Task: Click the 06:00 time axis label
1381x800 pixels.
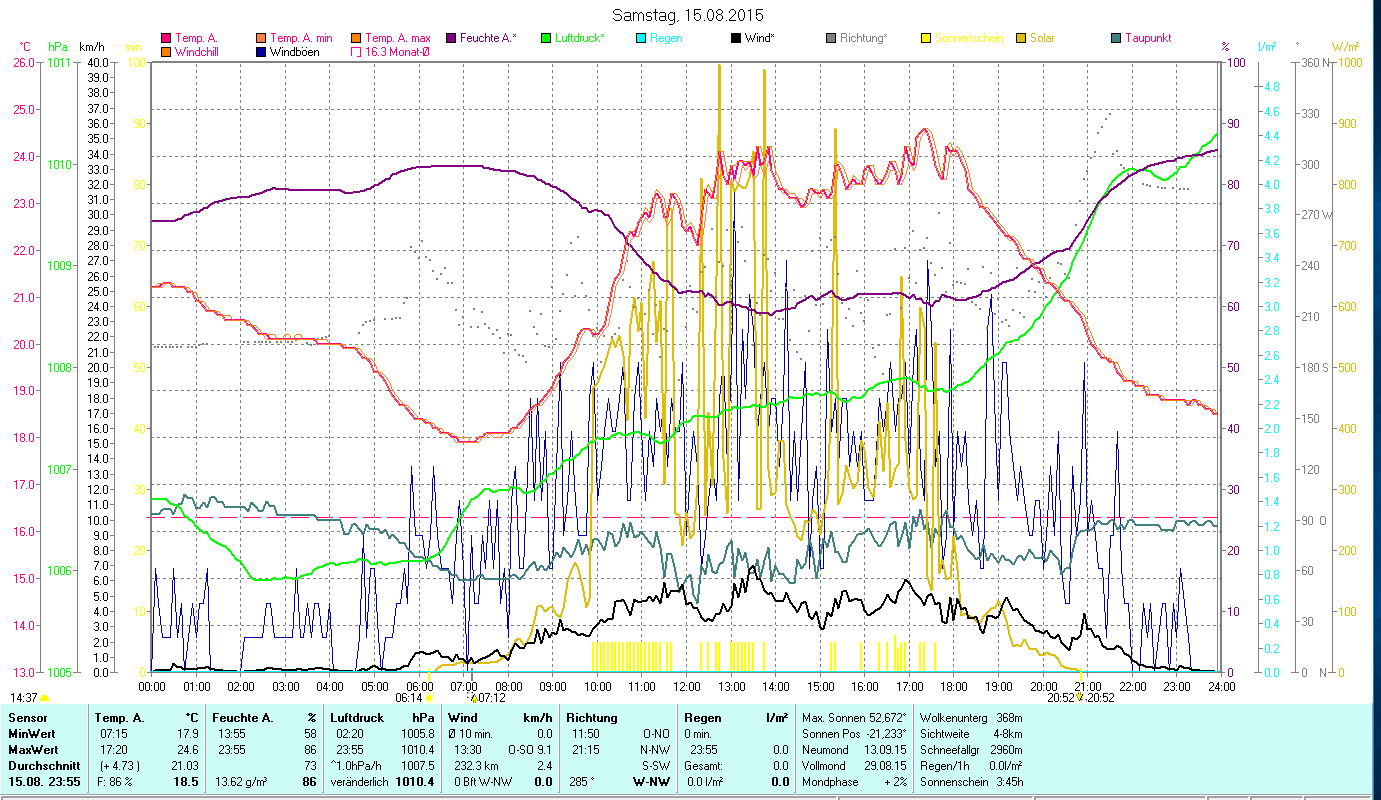Action: coord(419,686)
